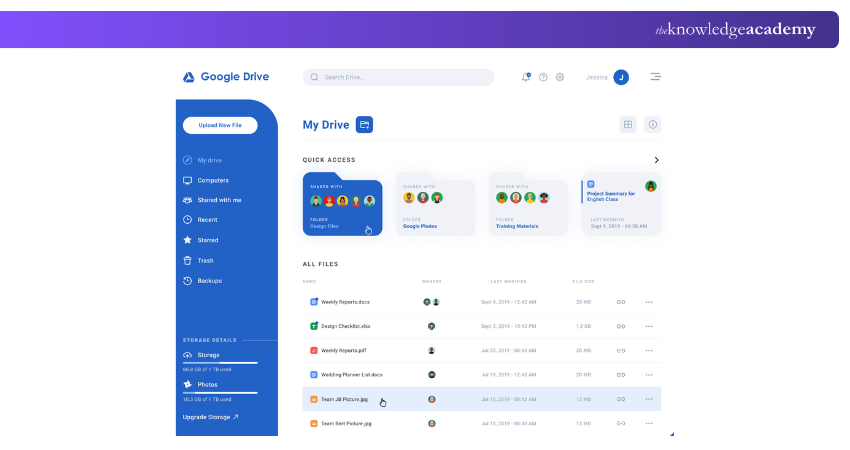Expand Quick Access with the right chevron
The width and height of the screenshot is (850, 450).
656,160
